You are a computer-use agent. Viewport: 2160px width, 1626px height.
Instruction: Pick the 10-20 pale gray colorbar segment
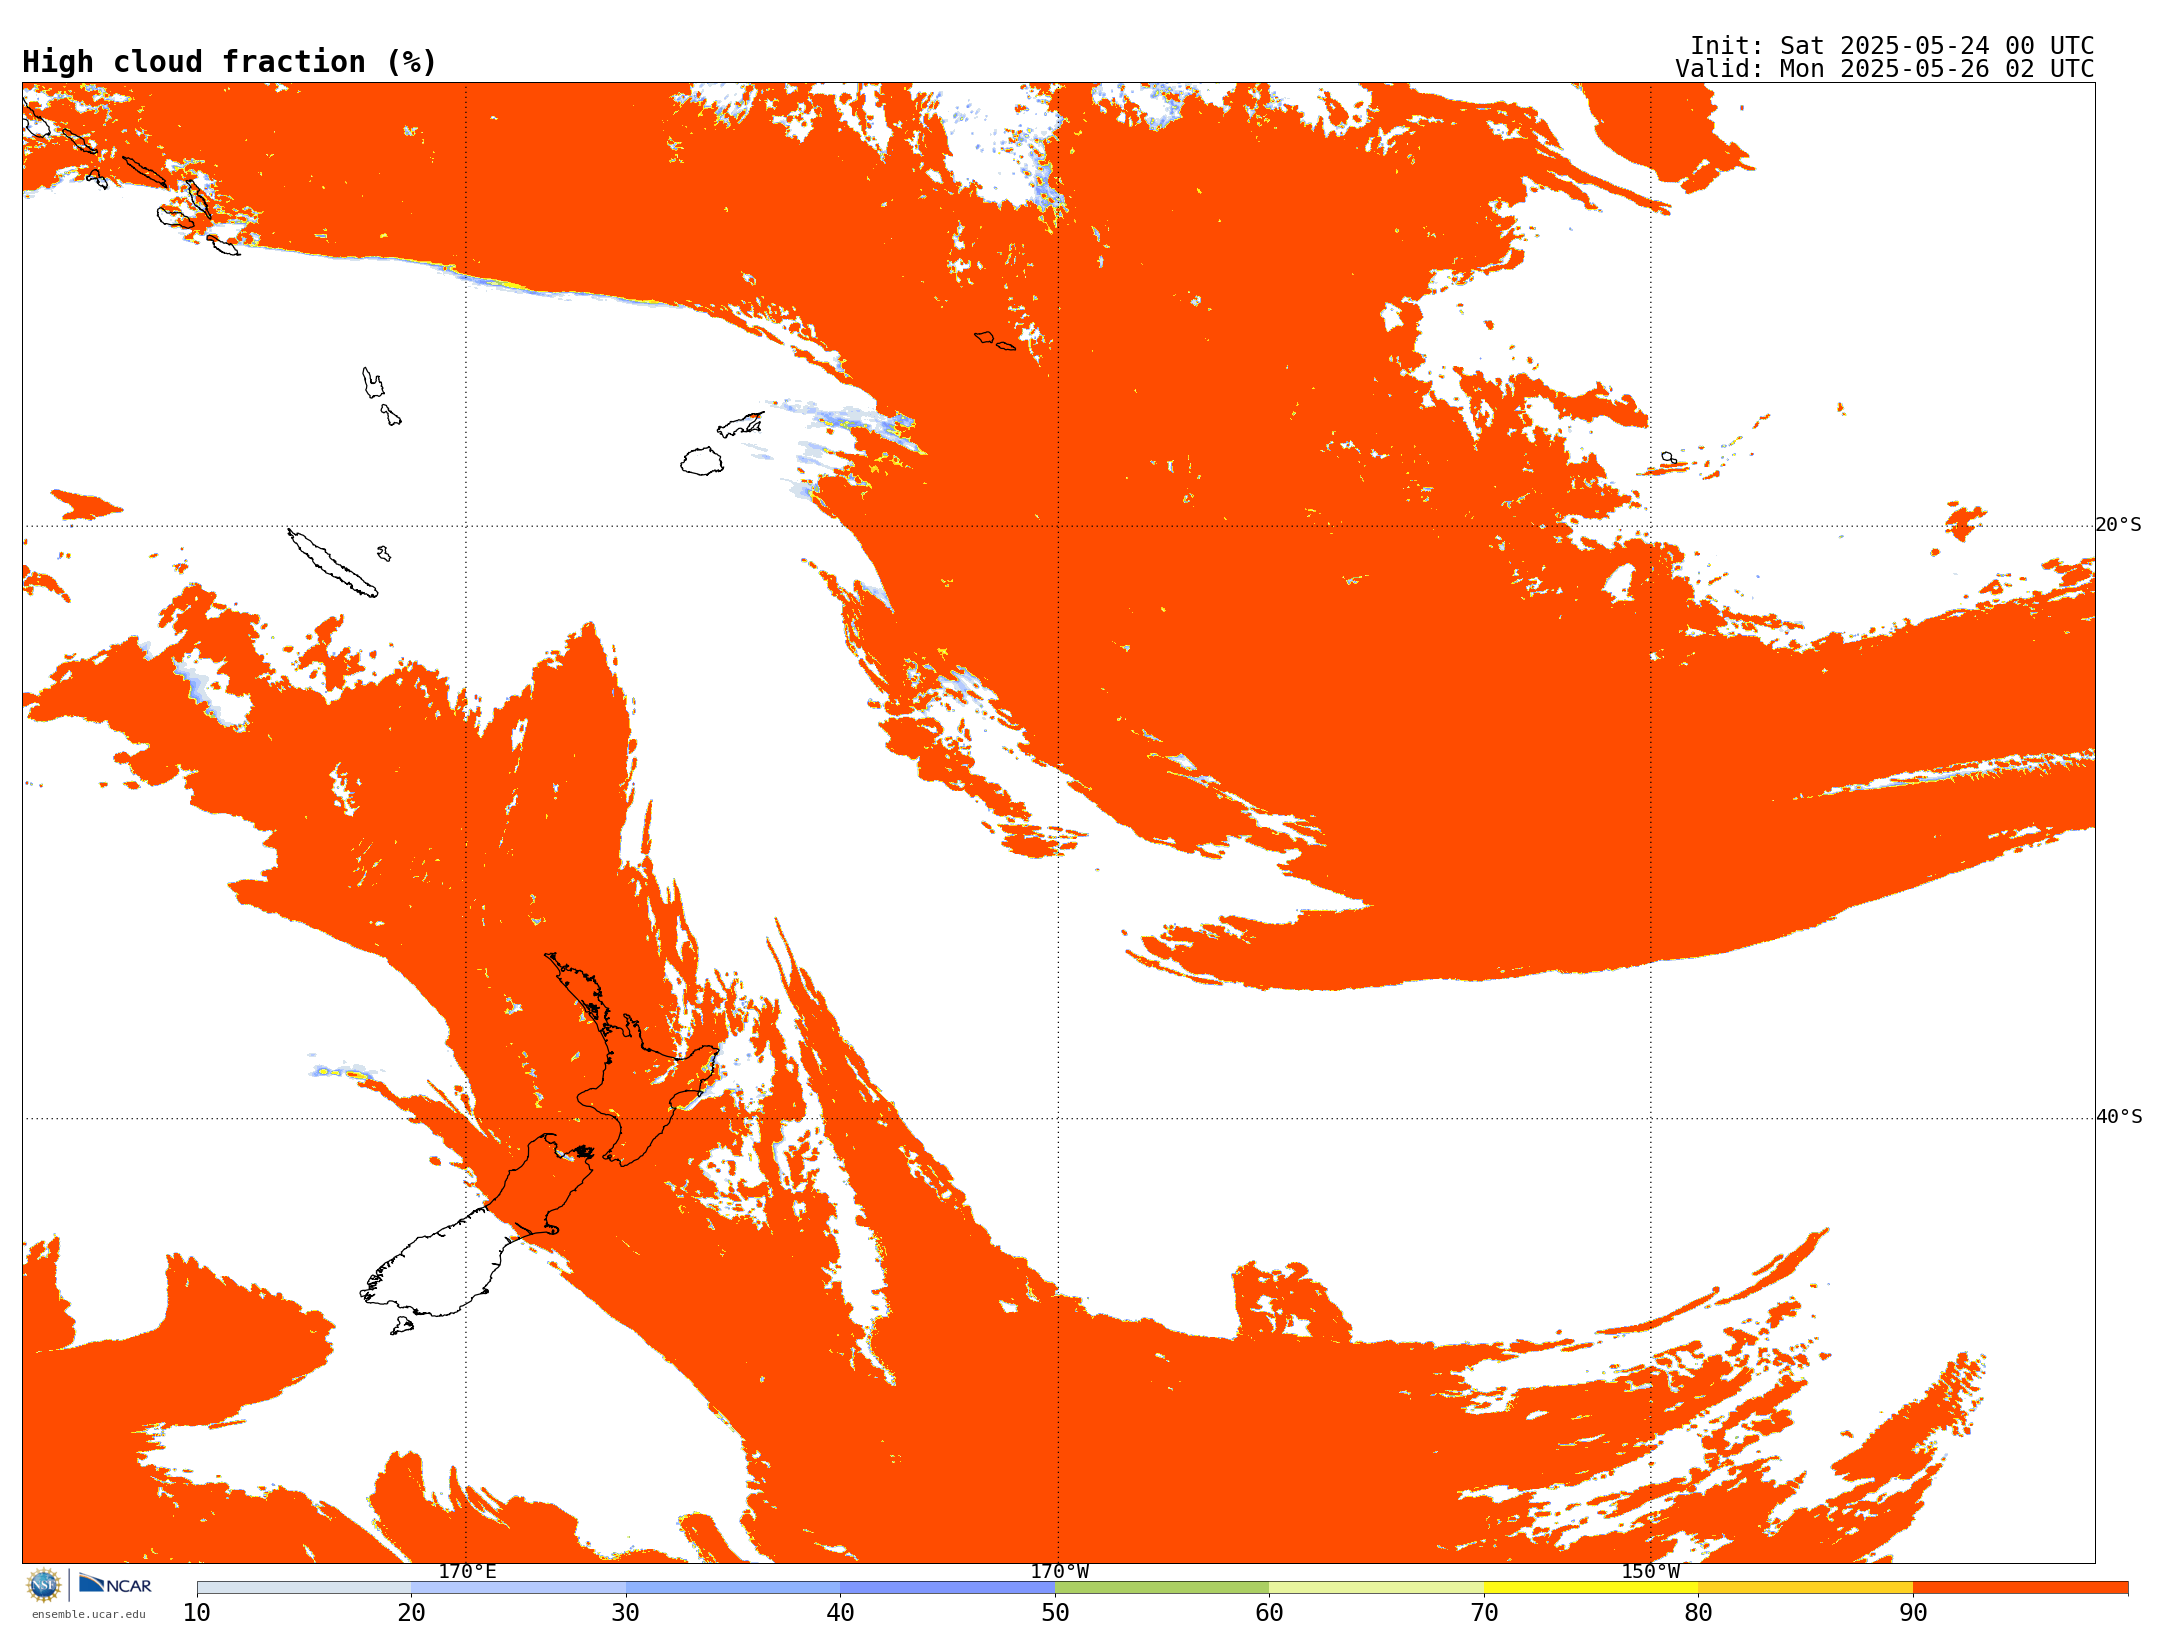(x=304, y=1588)
